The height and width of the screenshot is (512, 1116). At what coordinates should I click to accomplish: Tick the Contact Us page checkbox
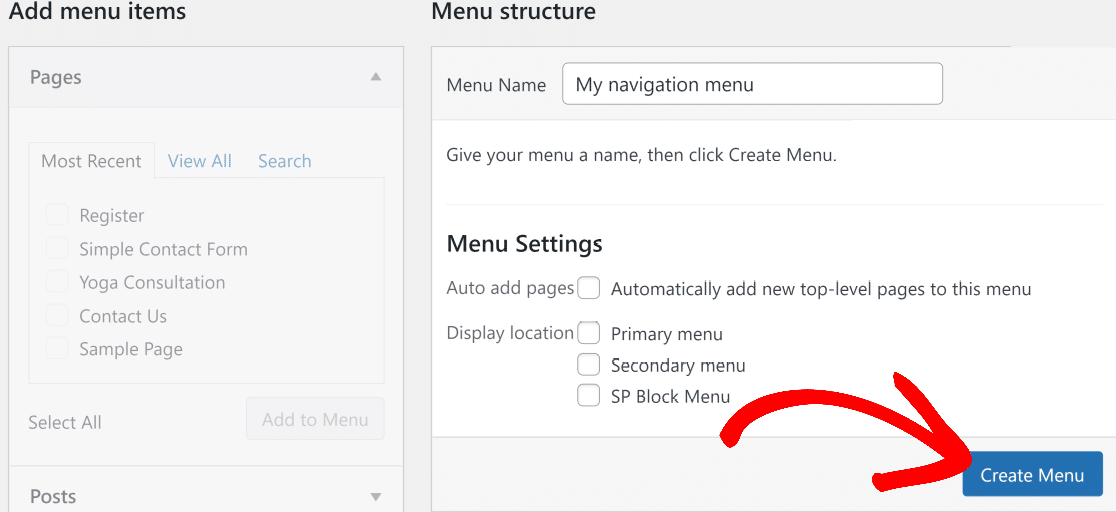coord(57,315)
